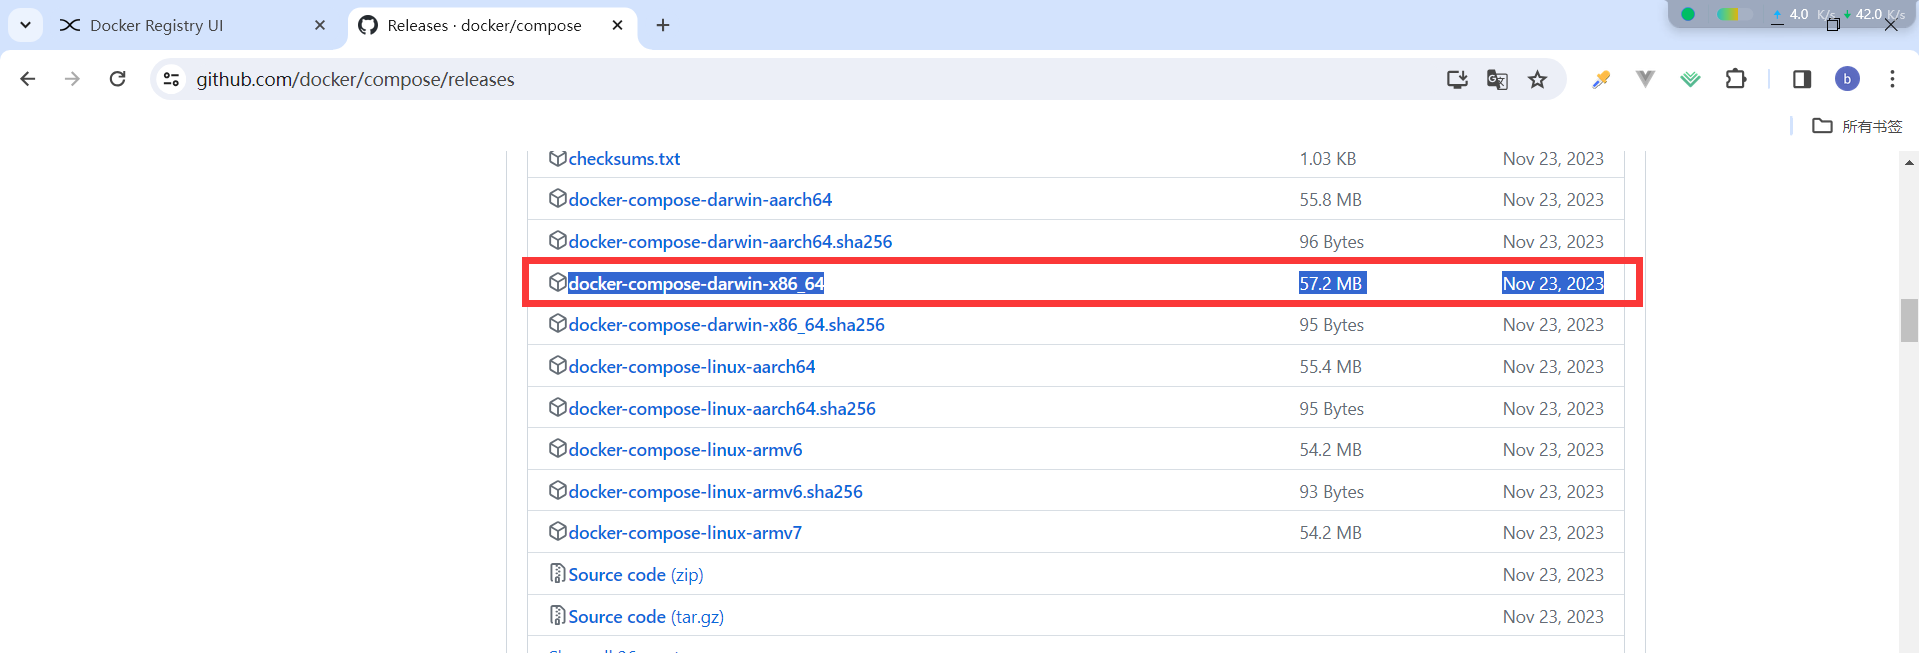Open the Extensions puzzle-piece menu
The height and width of the screenshot is (653, 1919).
(x=1736, y=79)
